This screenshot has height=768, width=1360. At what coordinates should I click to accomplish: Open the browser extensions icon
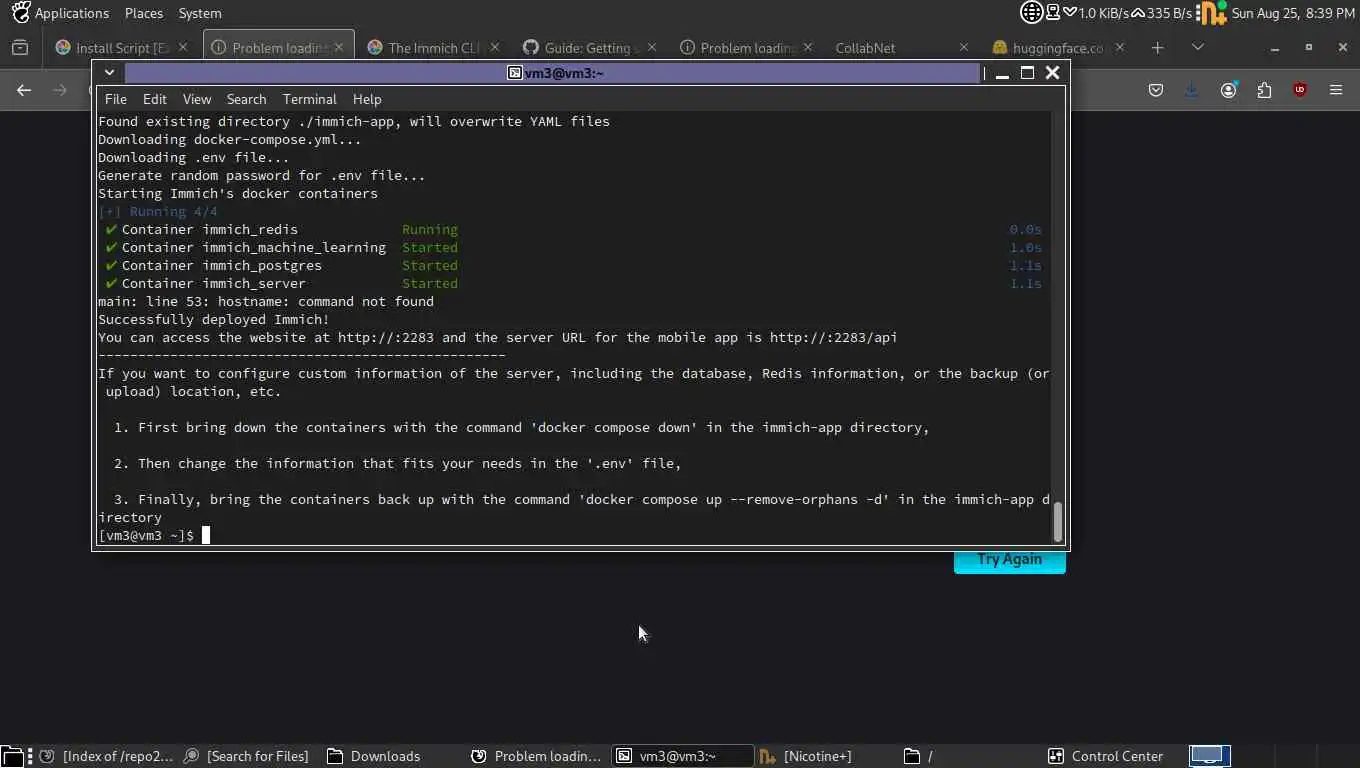point(1264,90)
